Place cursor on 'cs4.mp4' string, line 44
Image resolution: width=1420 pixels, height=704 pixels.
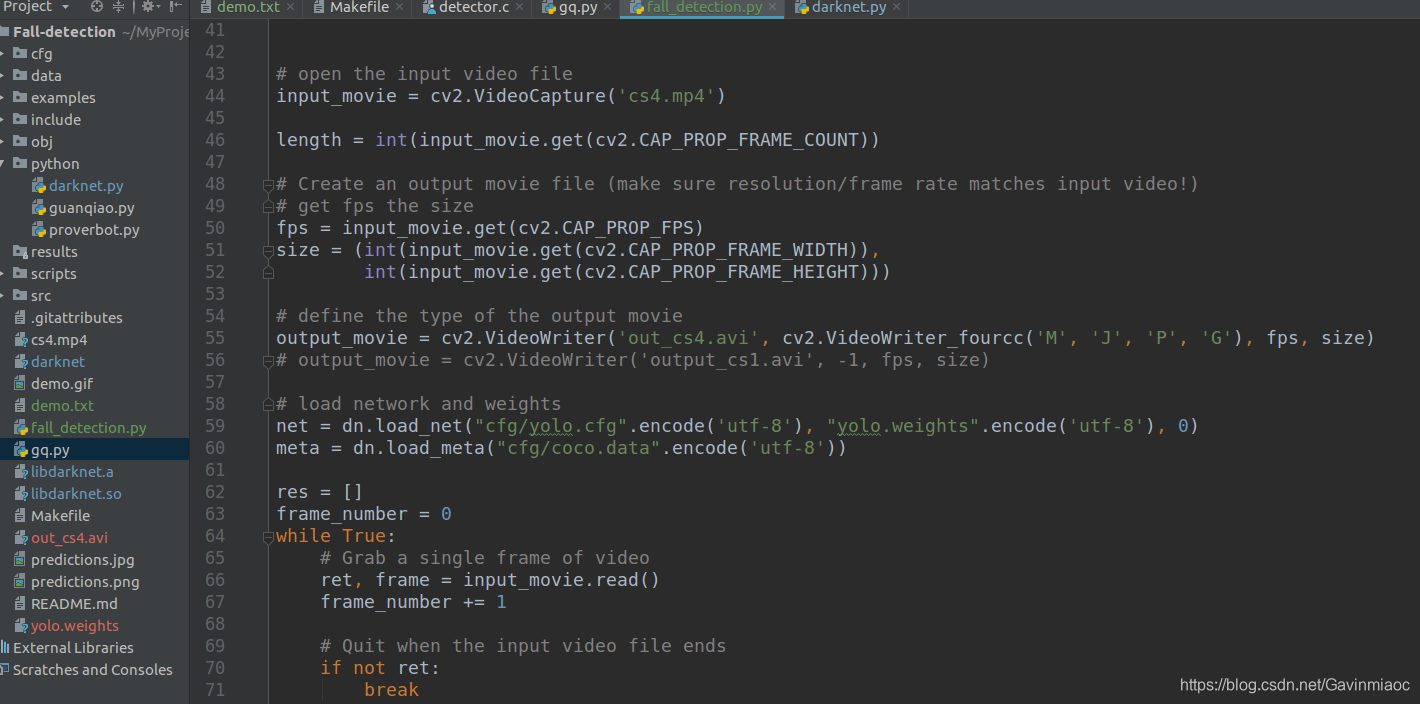[x=667, y=96]
